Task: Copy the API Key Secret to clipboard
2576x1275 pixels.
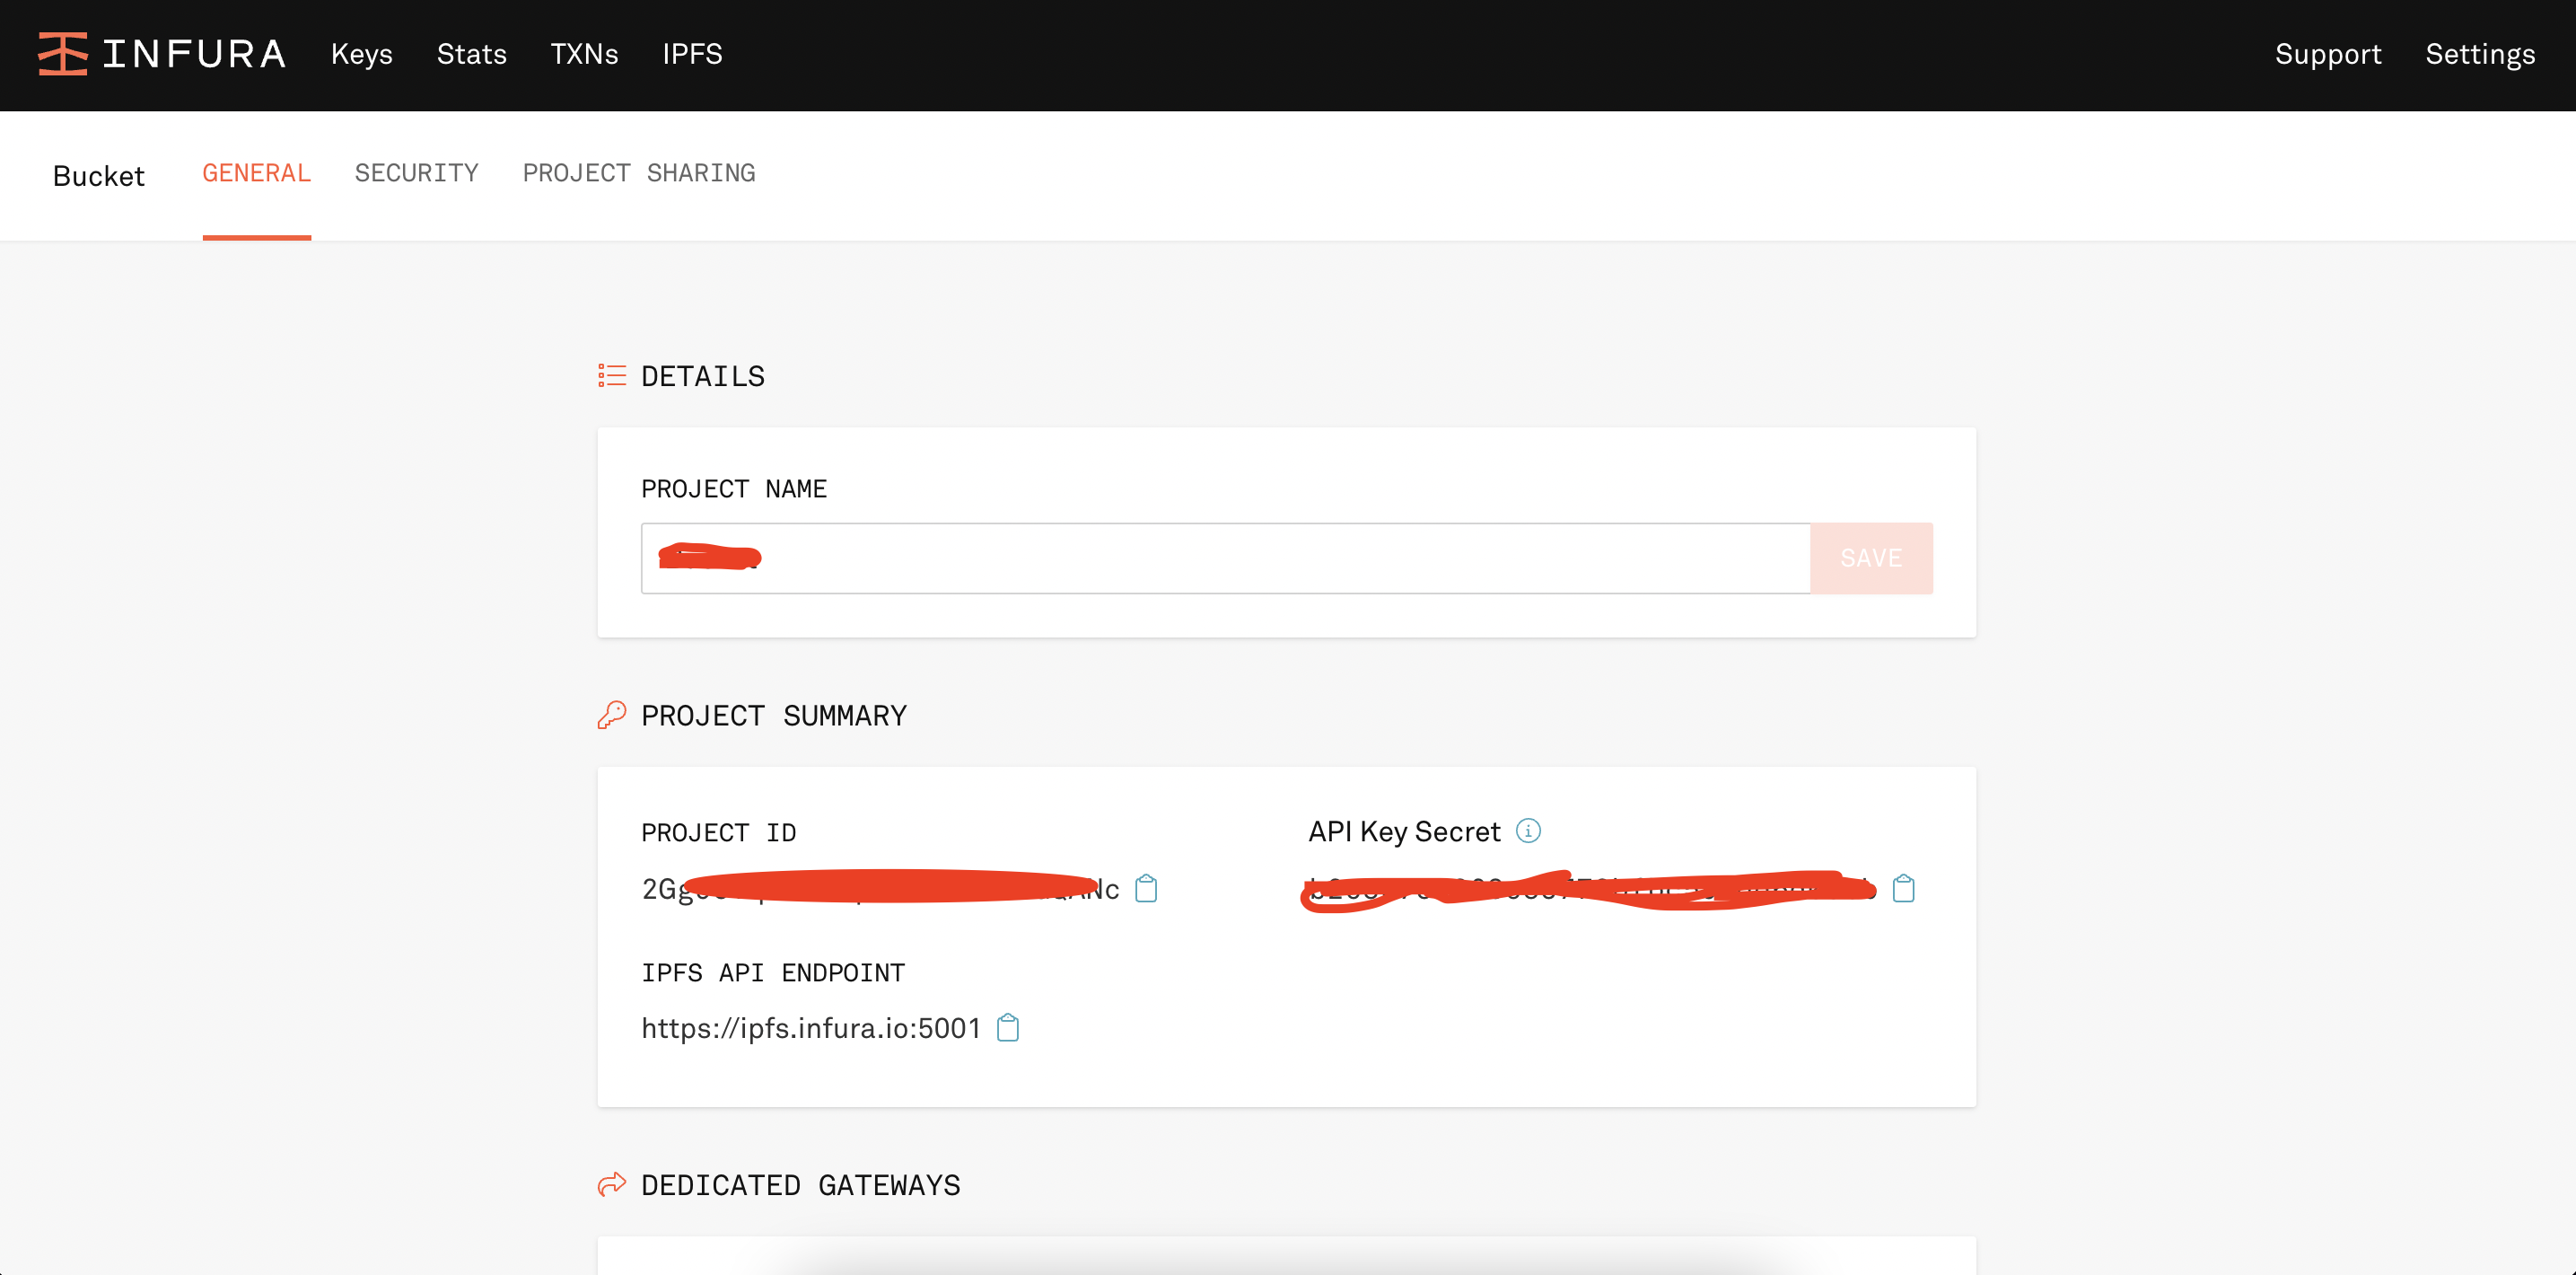Action: tap(1903, 888)
